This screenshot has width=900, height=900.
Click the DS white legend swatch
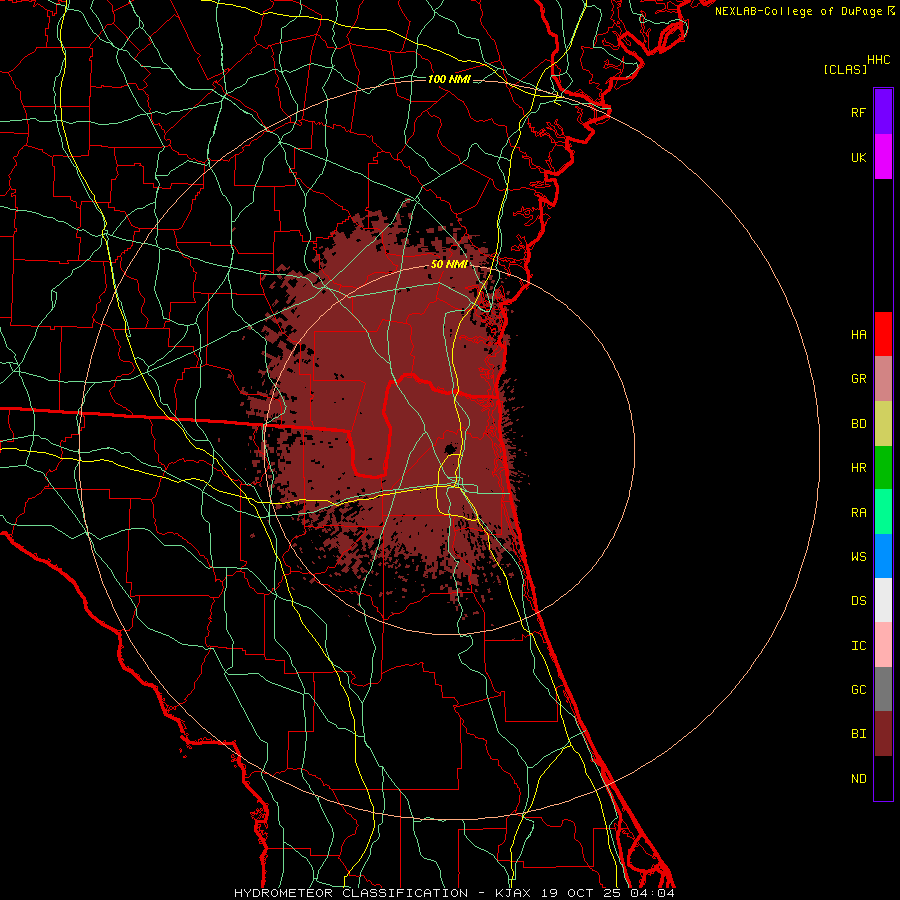[x=883, y=600]
